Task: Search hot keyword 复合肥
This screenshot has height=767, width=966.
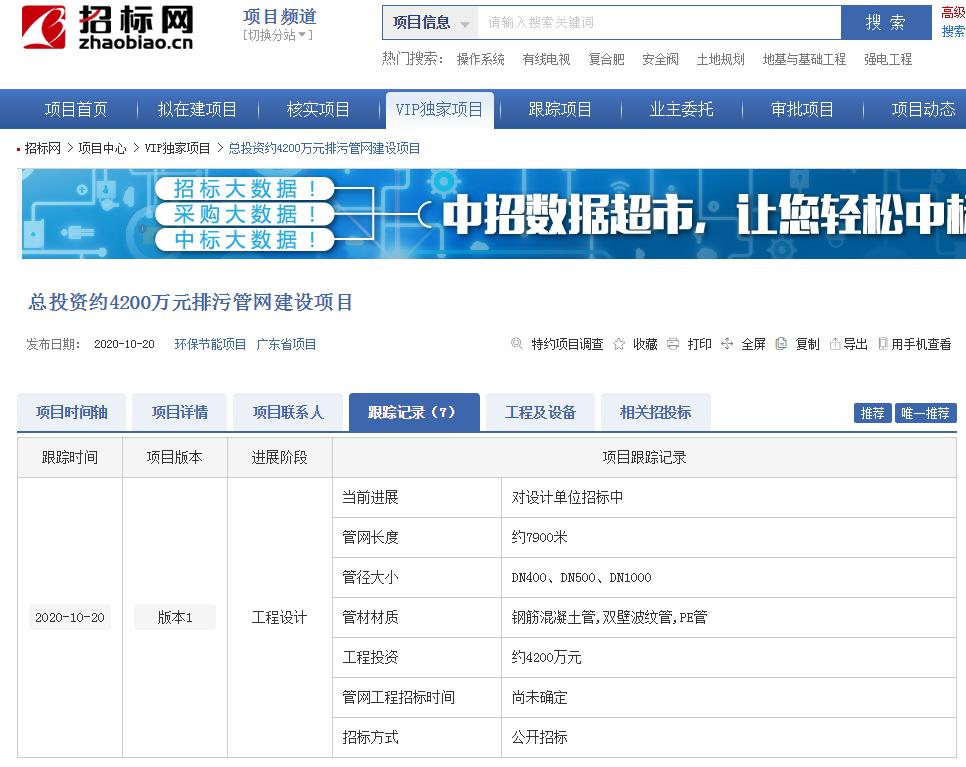Action: [x=606, y=59]
